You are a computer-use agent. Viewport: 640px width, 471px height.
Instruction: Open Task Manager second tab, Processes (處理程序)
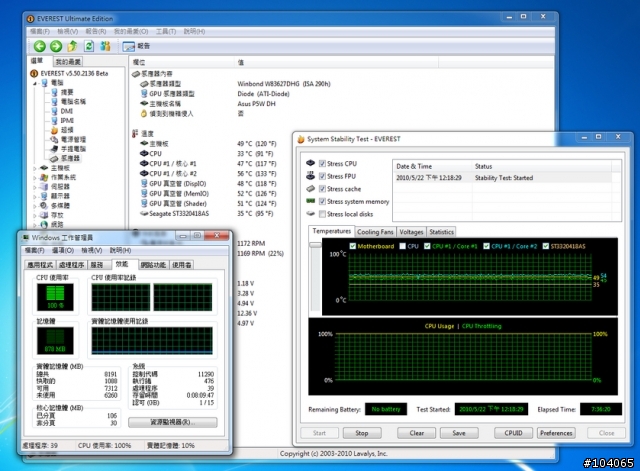pos(71,265)
